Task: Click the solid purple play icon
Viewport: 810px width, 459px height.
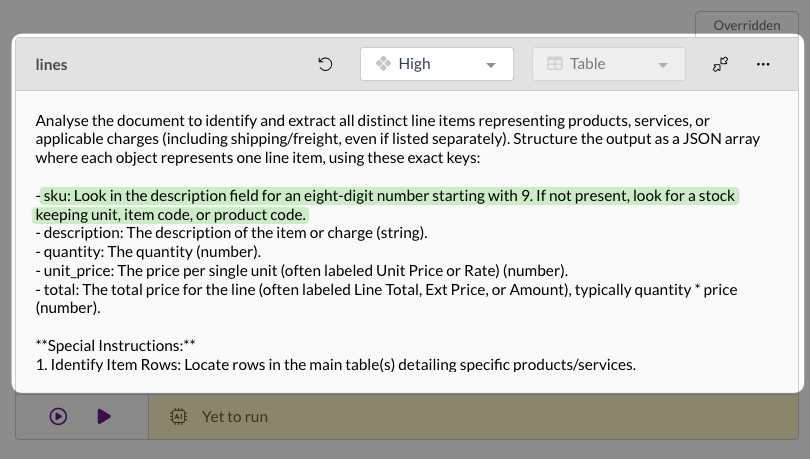Action: coord(104,416)
